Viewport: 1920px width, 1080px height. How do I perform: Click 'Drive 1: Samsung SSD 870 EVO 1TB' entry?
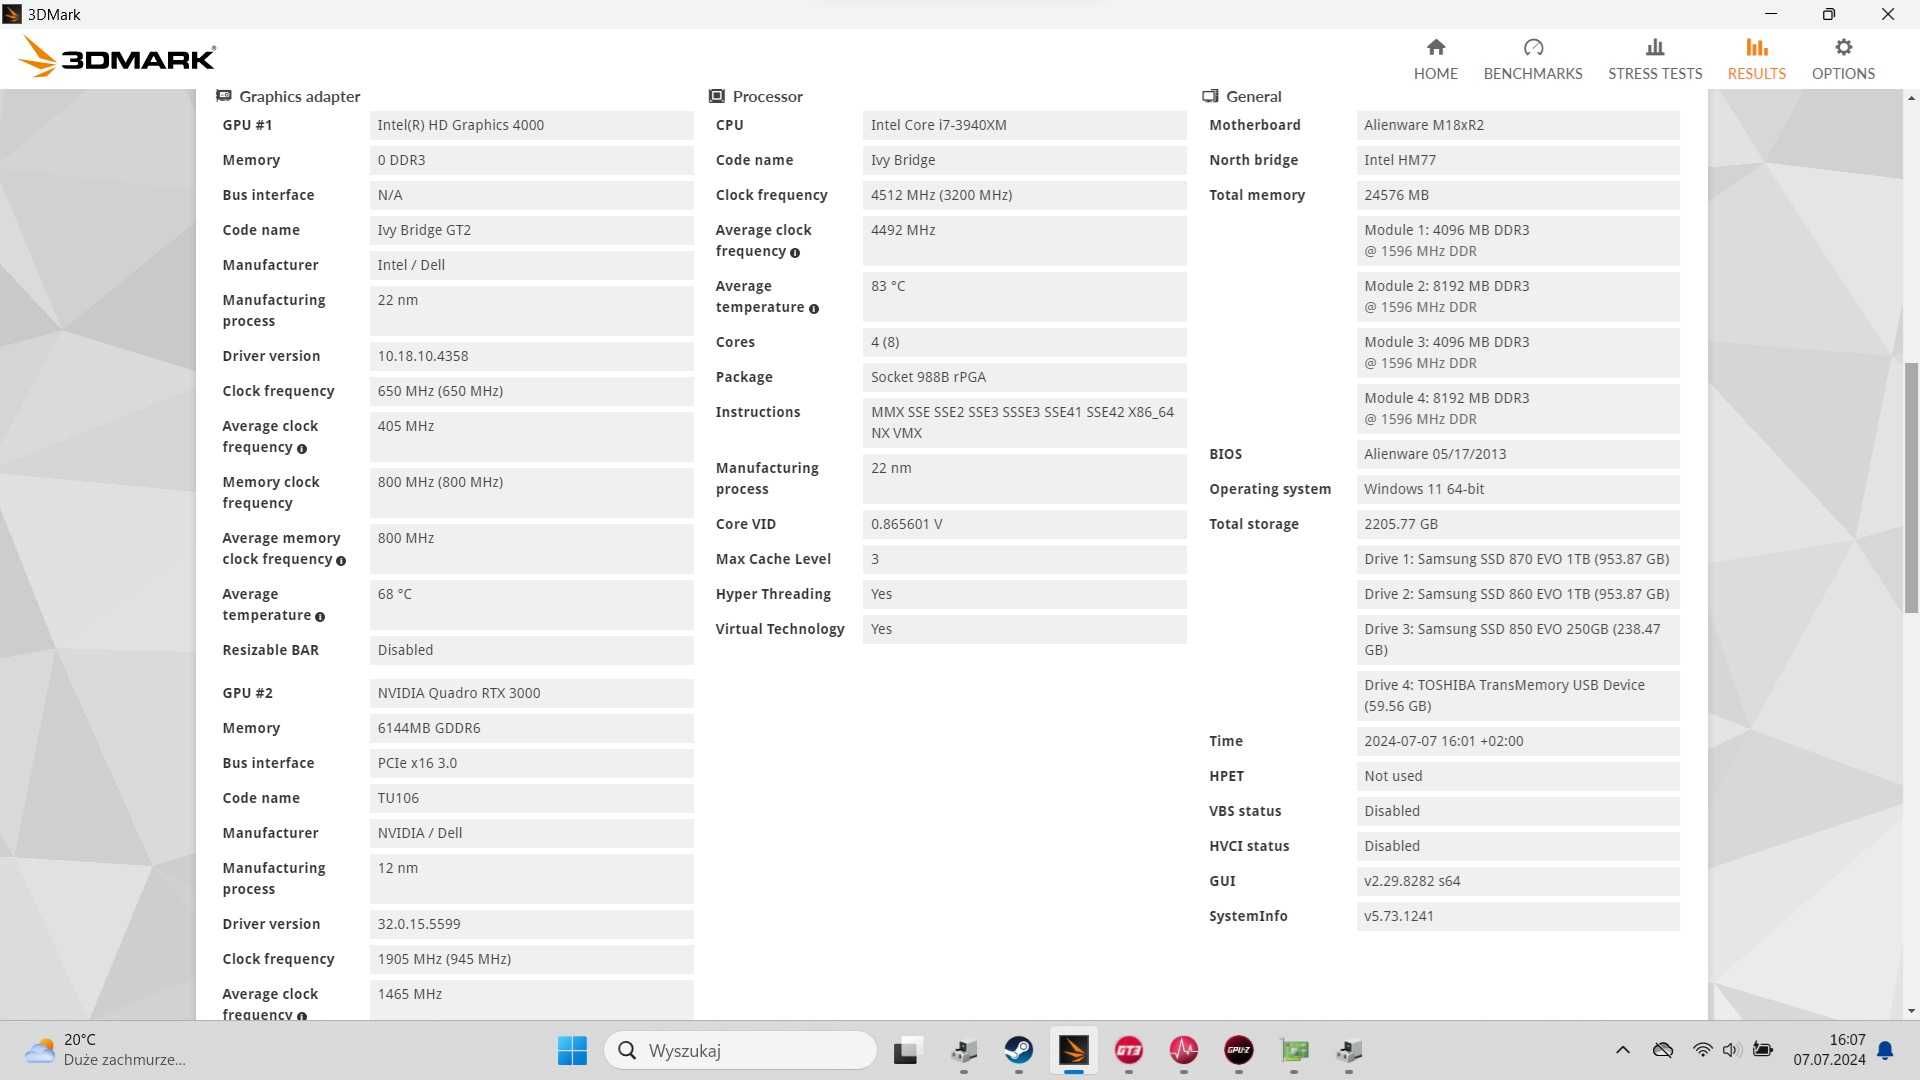point(1518,559)
